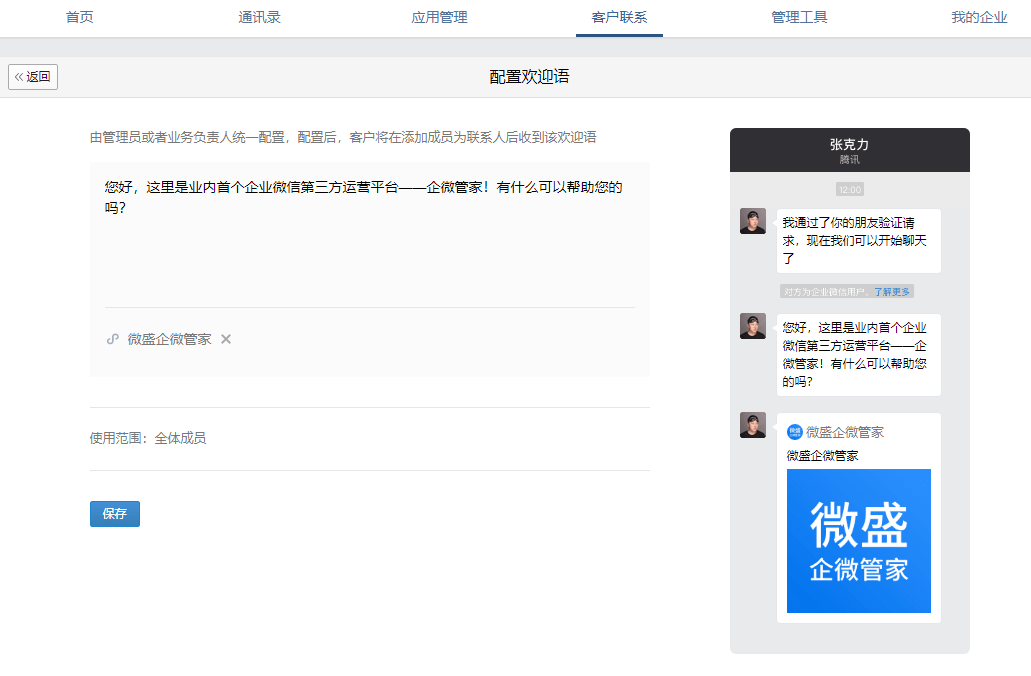Switch to the 通讯录 tab

tap(260, 17)
